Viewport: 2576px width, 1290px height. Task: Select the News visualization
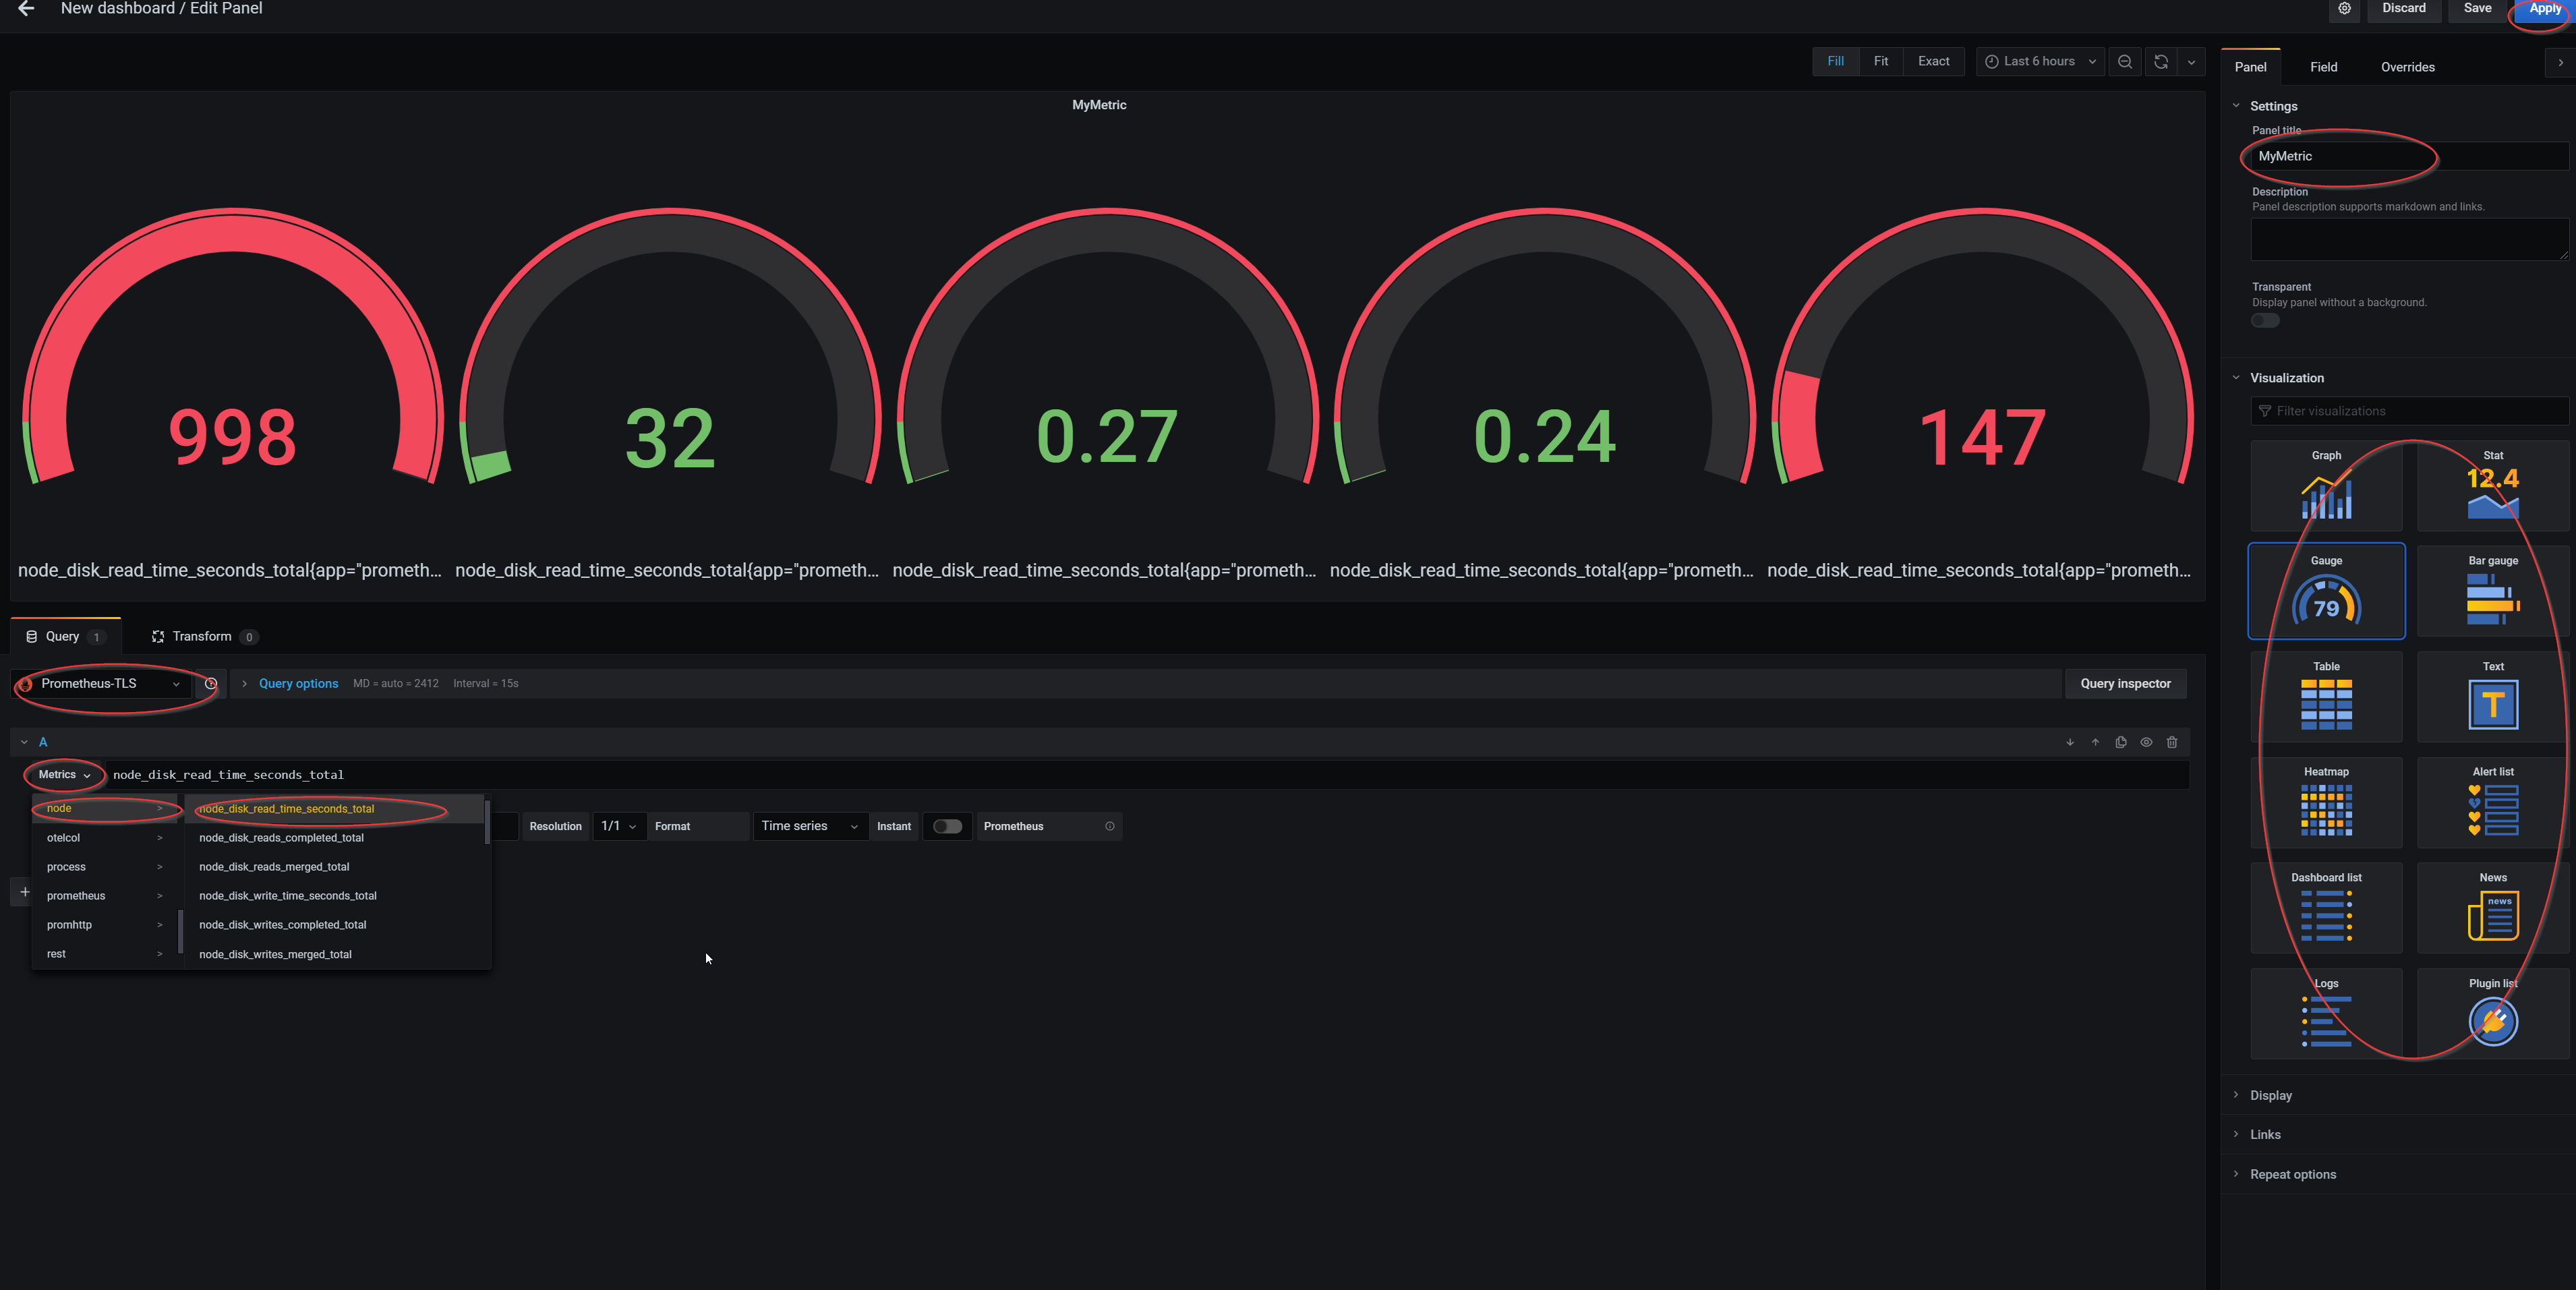click(2493, 908)
